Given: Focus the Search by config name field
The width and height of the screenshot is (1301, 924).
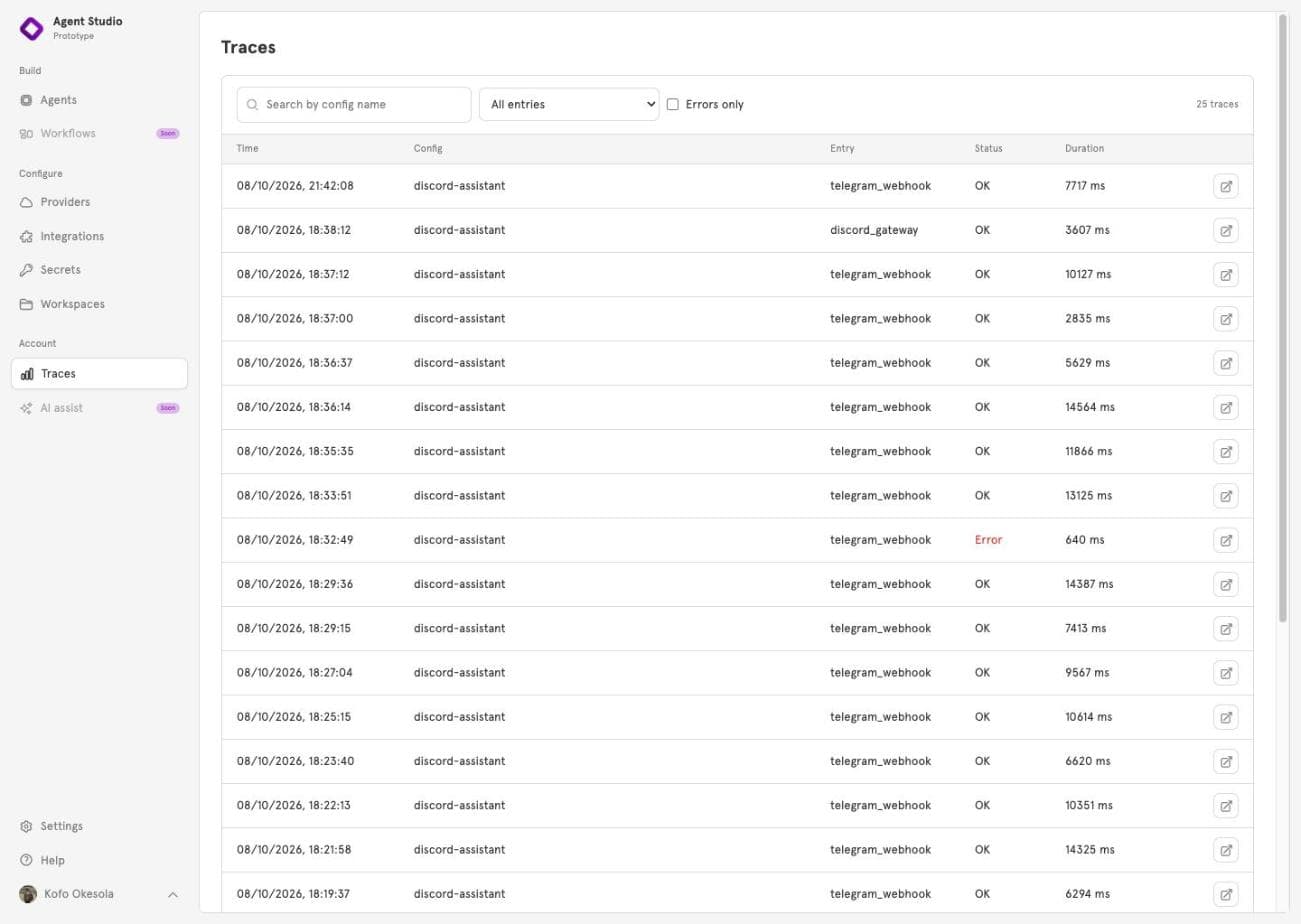Looking at the screenshot, I should pyautogui.click(x=354, y=104).
